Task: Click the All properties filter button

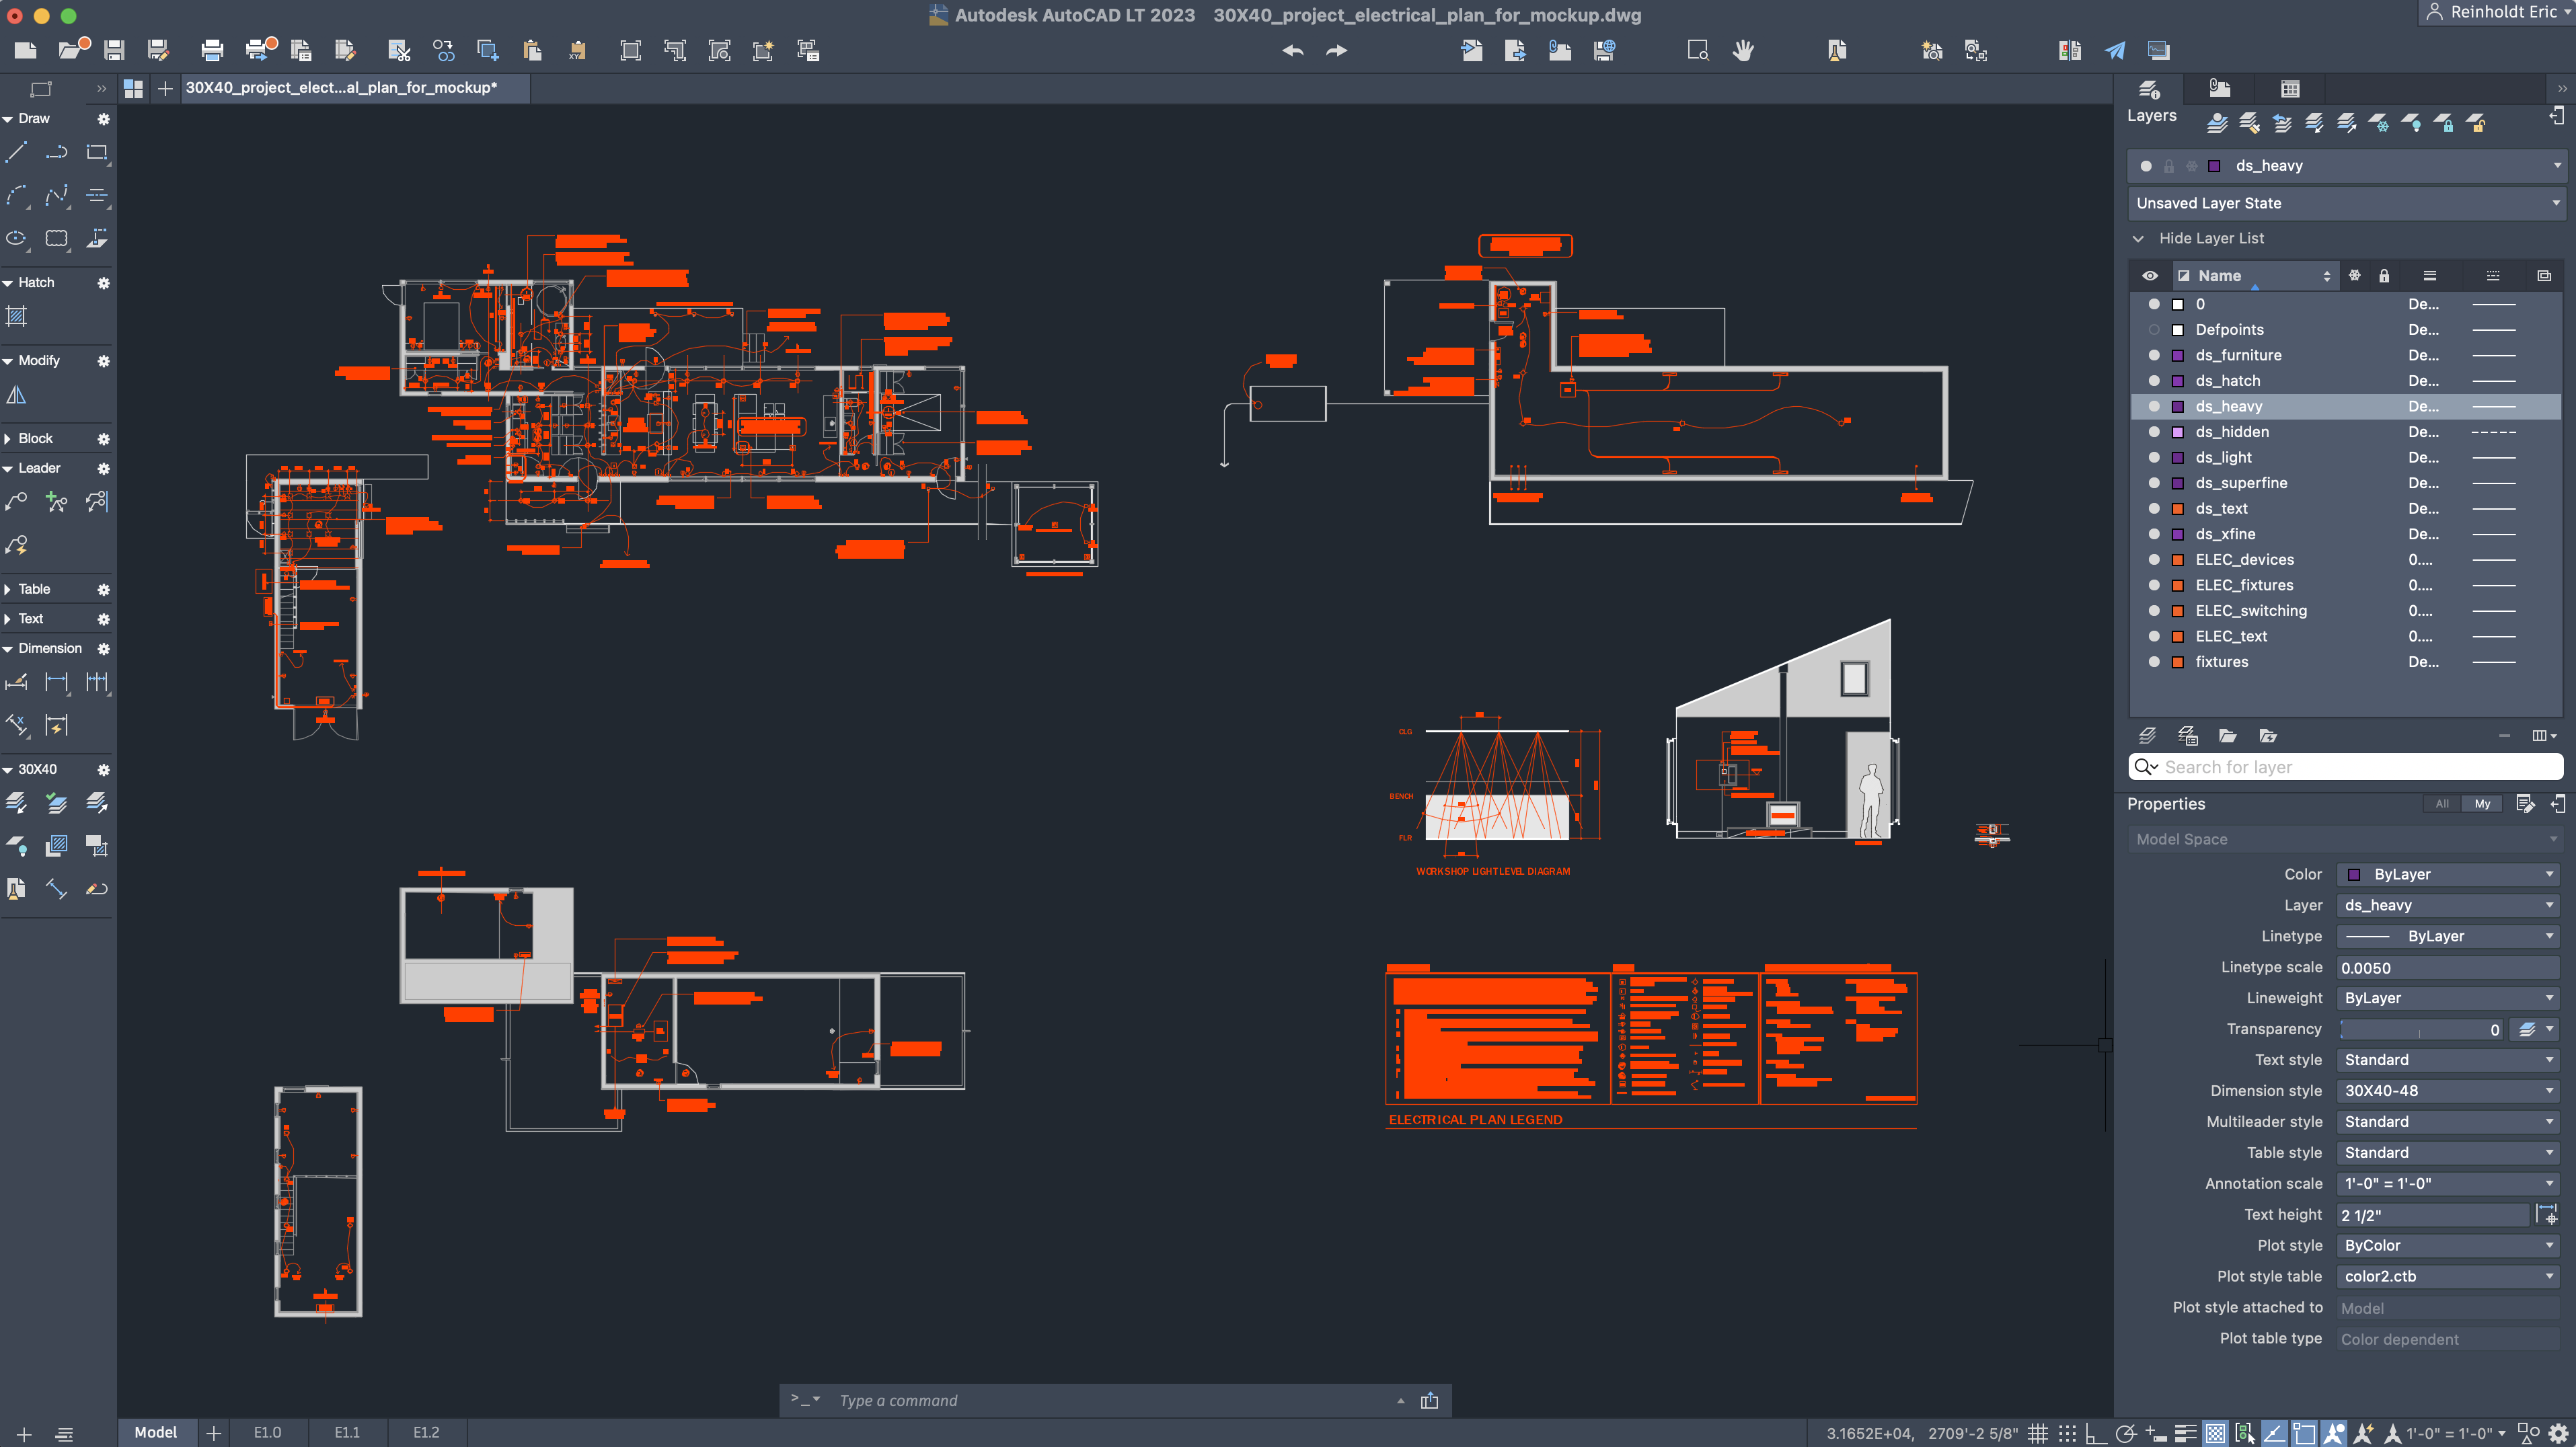Action: pyautogui.click(x=2442, y=804)
